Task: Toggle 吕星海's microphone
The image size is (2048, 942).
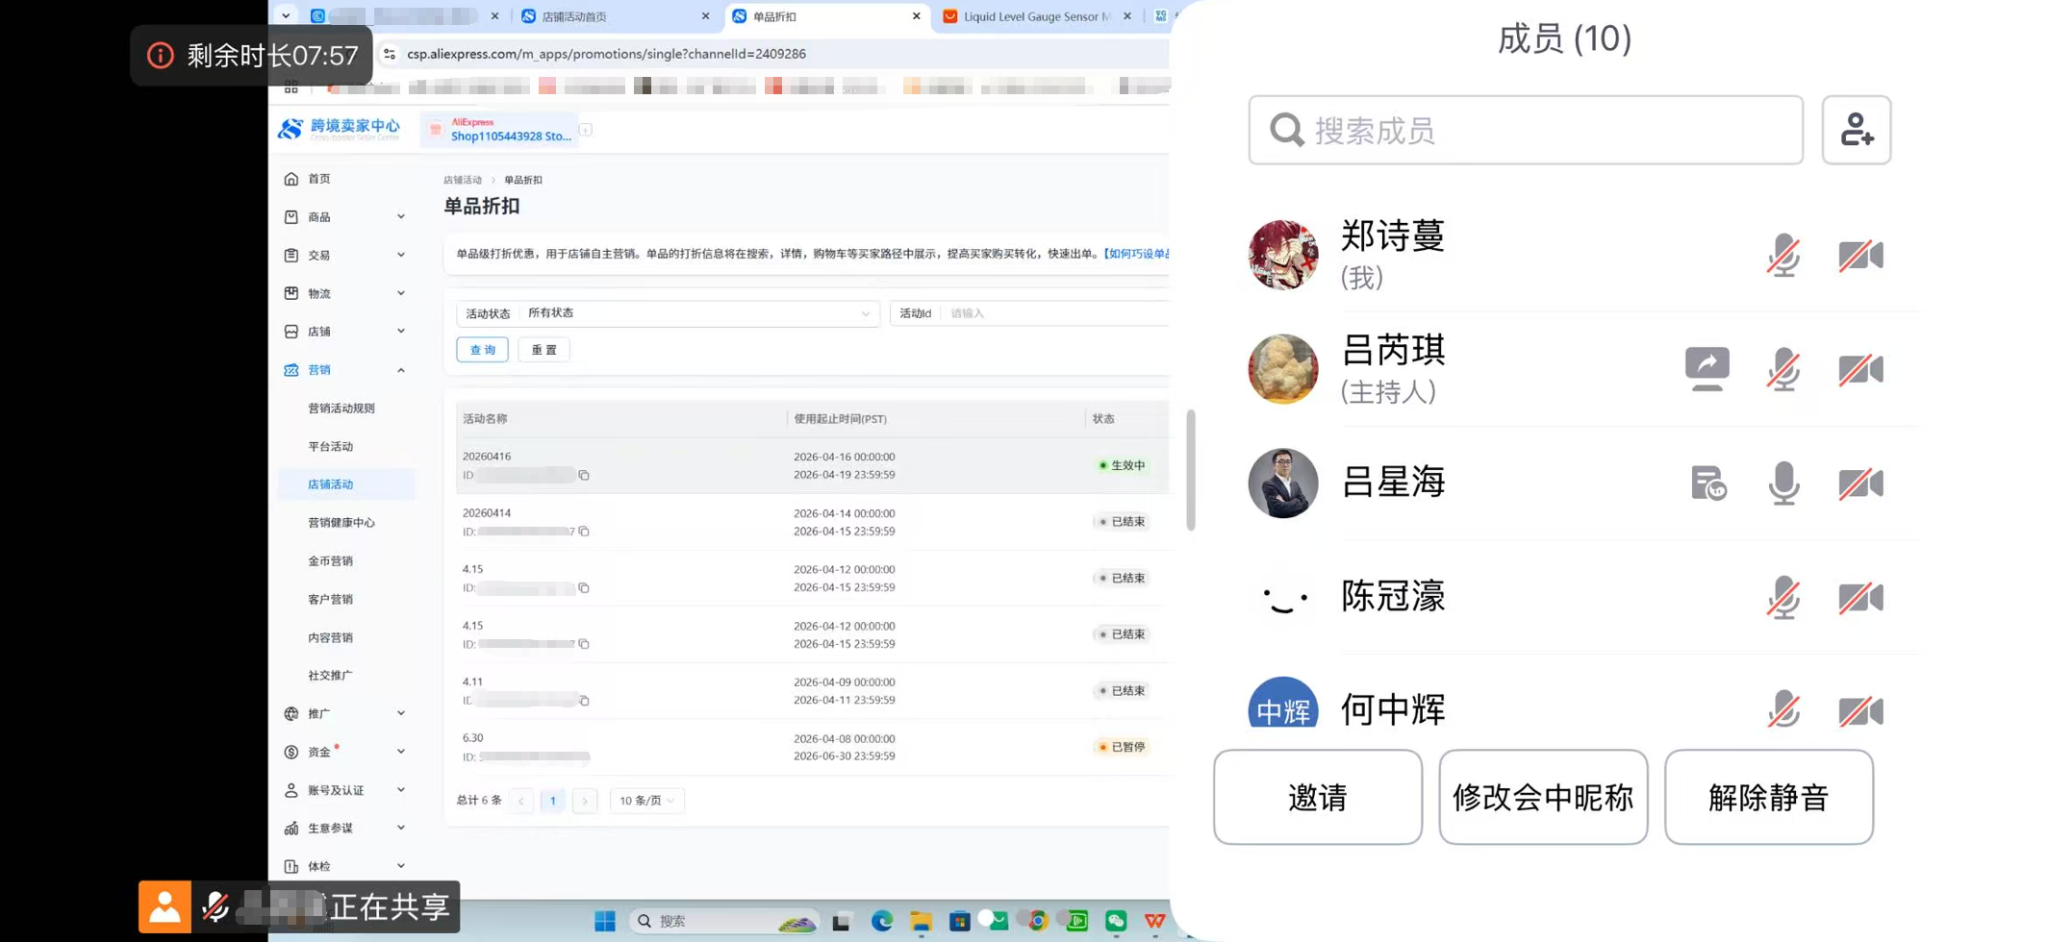Action: coord(1783,484)
